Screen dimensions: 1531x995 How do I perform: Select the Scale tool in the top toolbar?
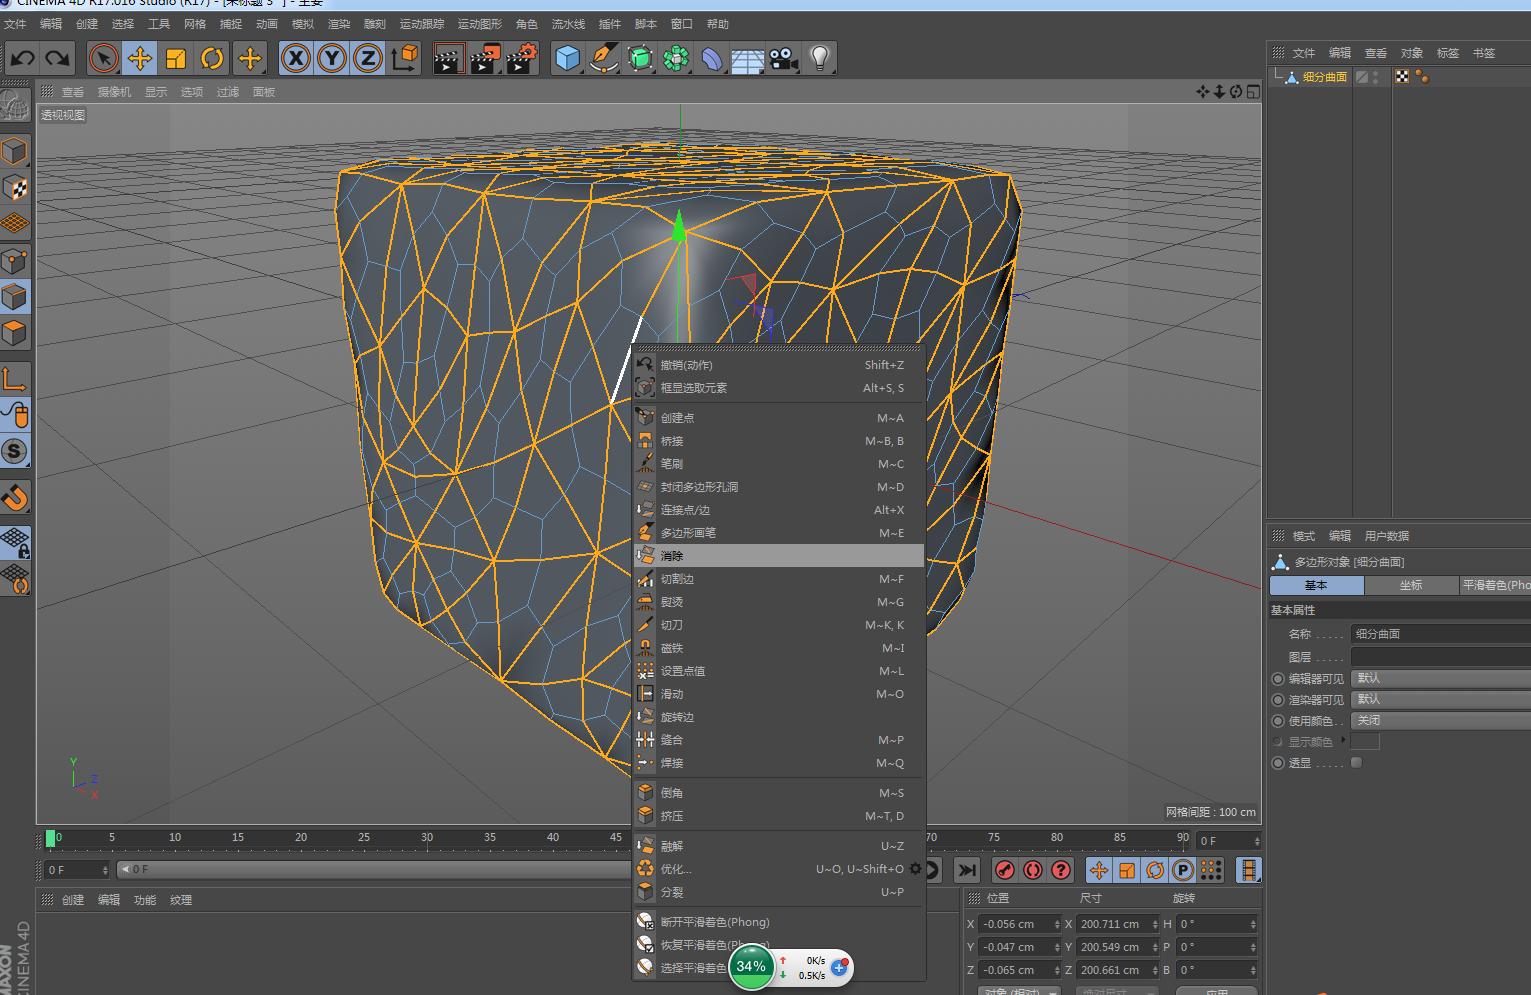coord(176,59)
